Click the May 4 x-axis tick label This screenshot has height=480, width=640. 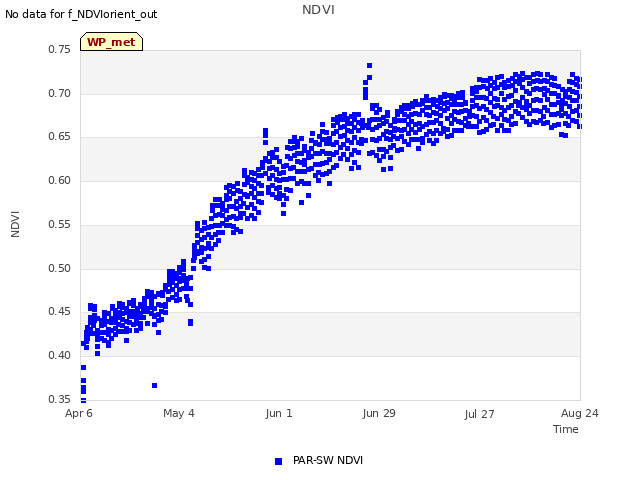[179, 413]
